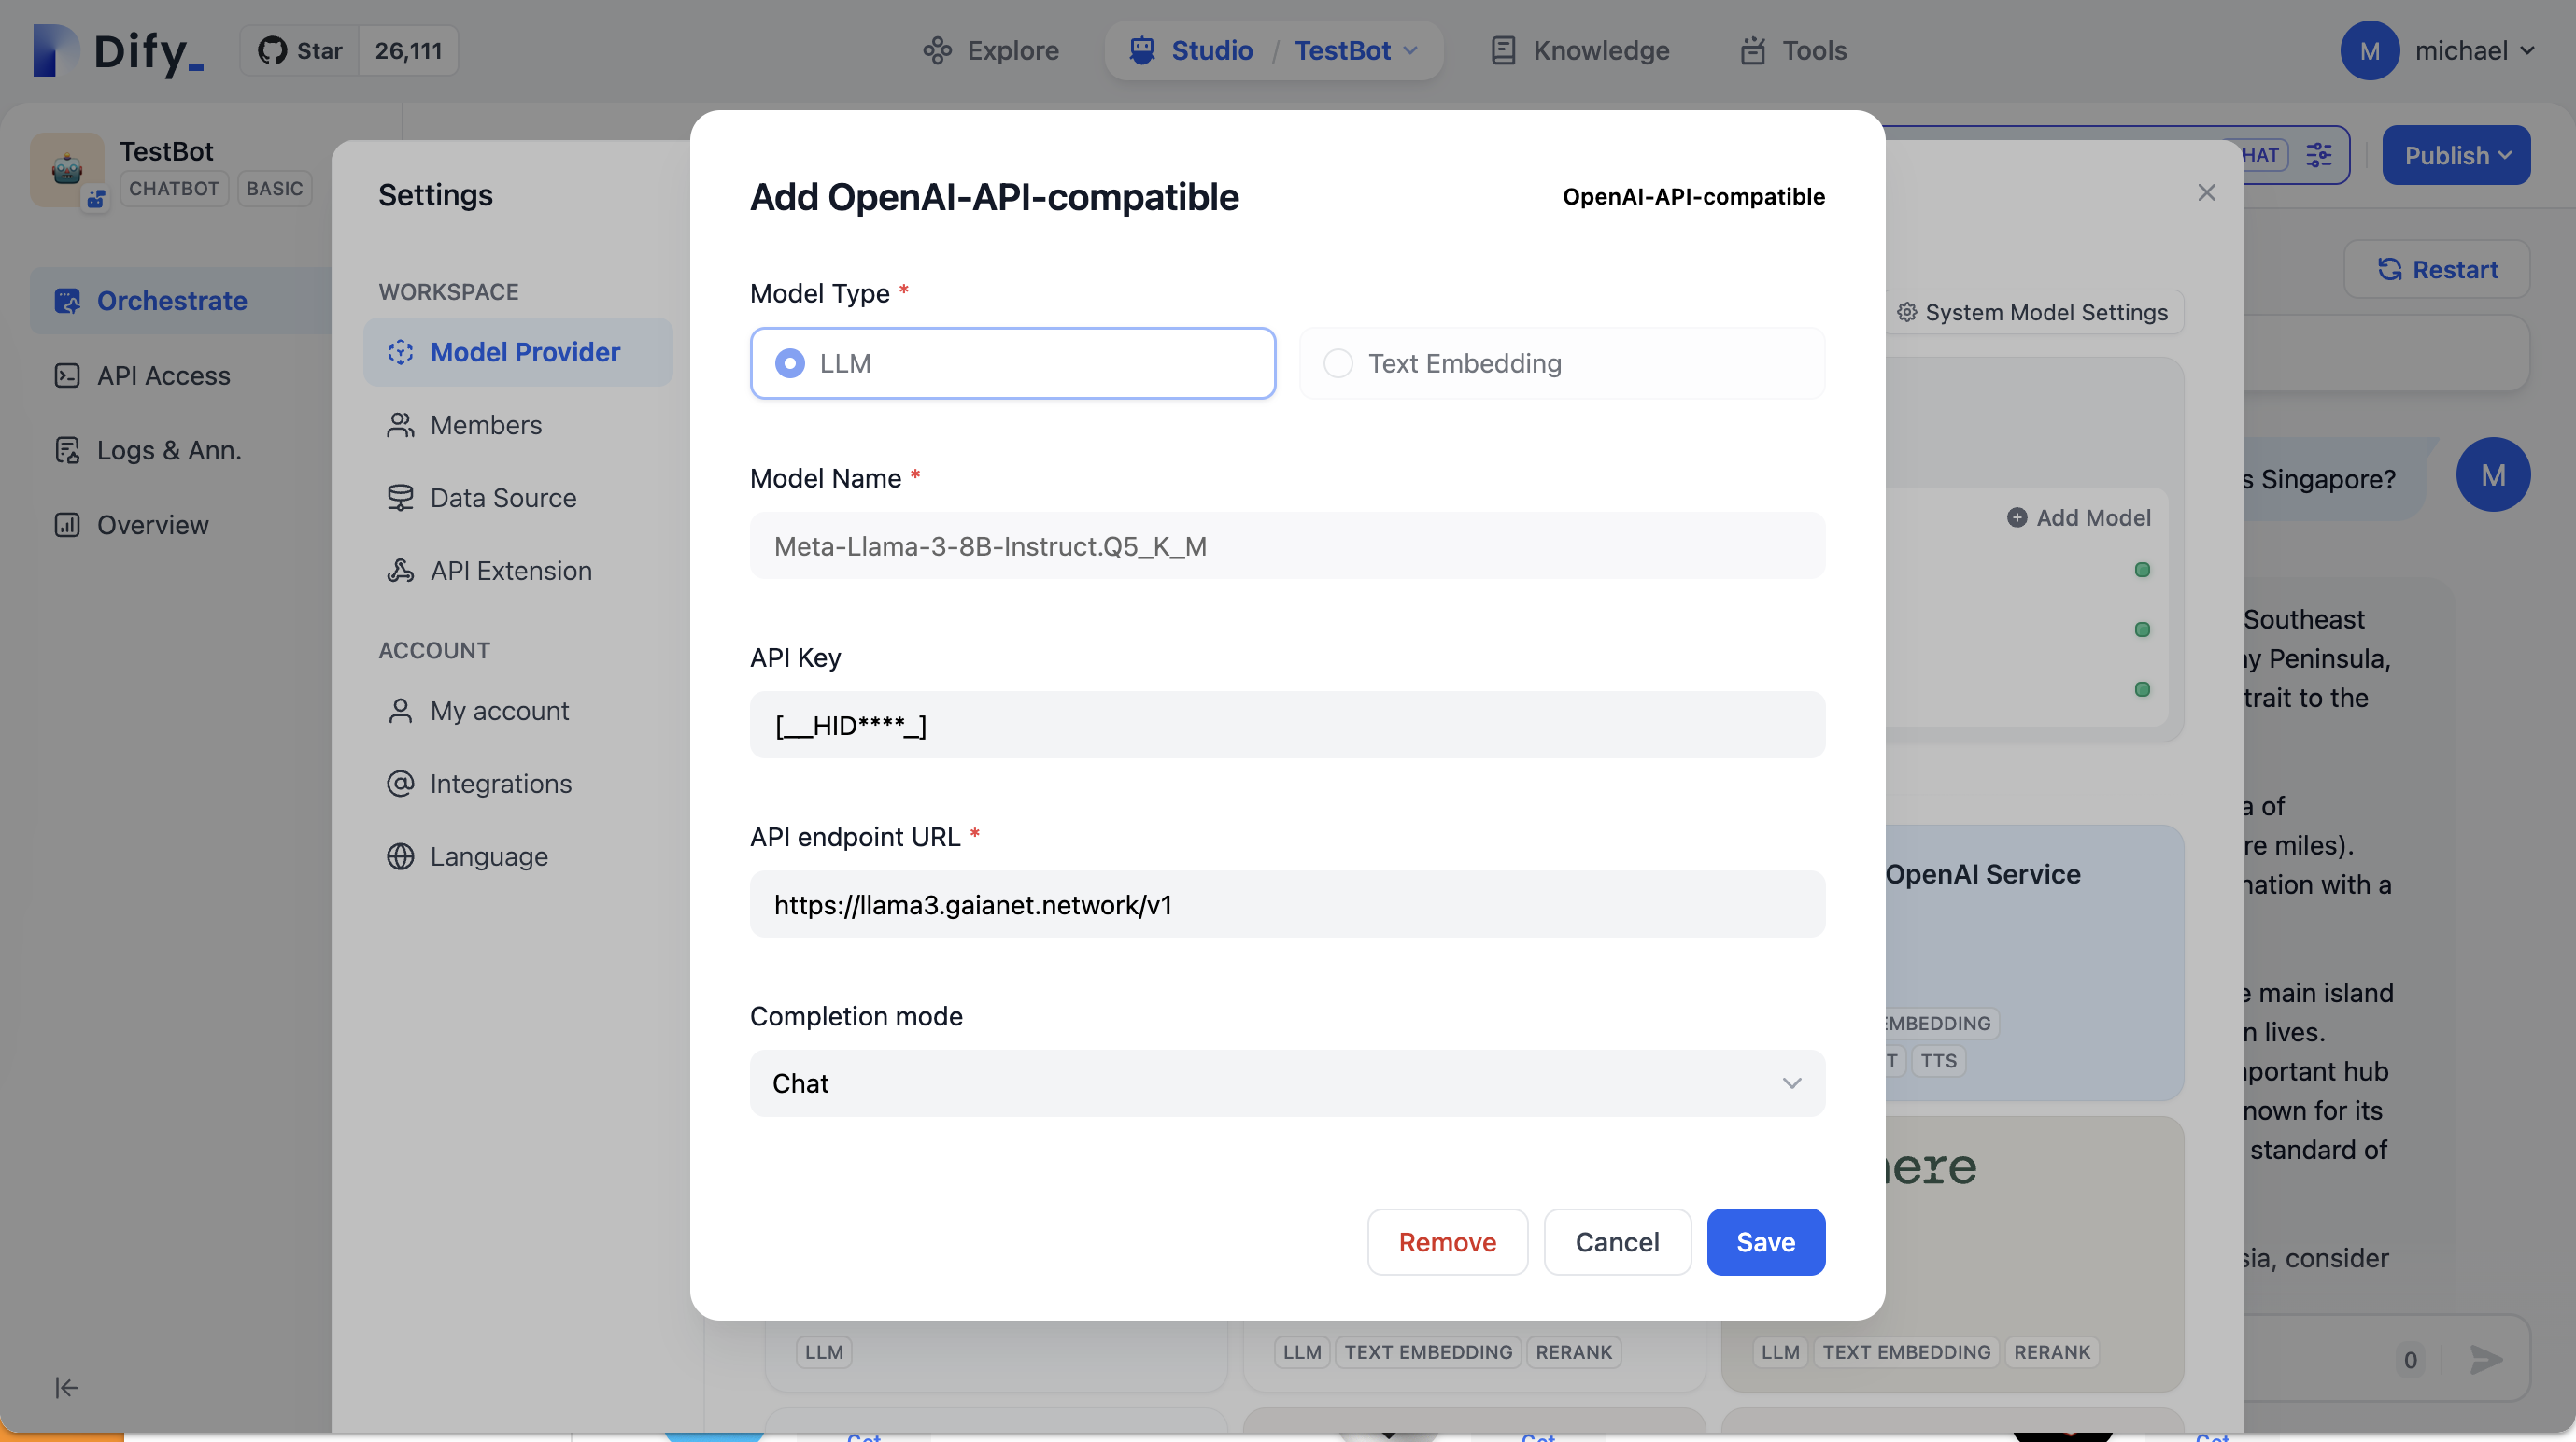Click the Overview sidebar icon
This screenshot has width=2576, height=1442.
(x=67, y=524)
